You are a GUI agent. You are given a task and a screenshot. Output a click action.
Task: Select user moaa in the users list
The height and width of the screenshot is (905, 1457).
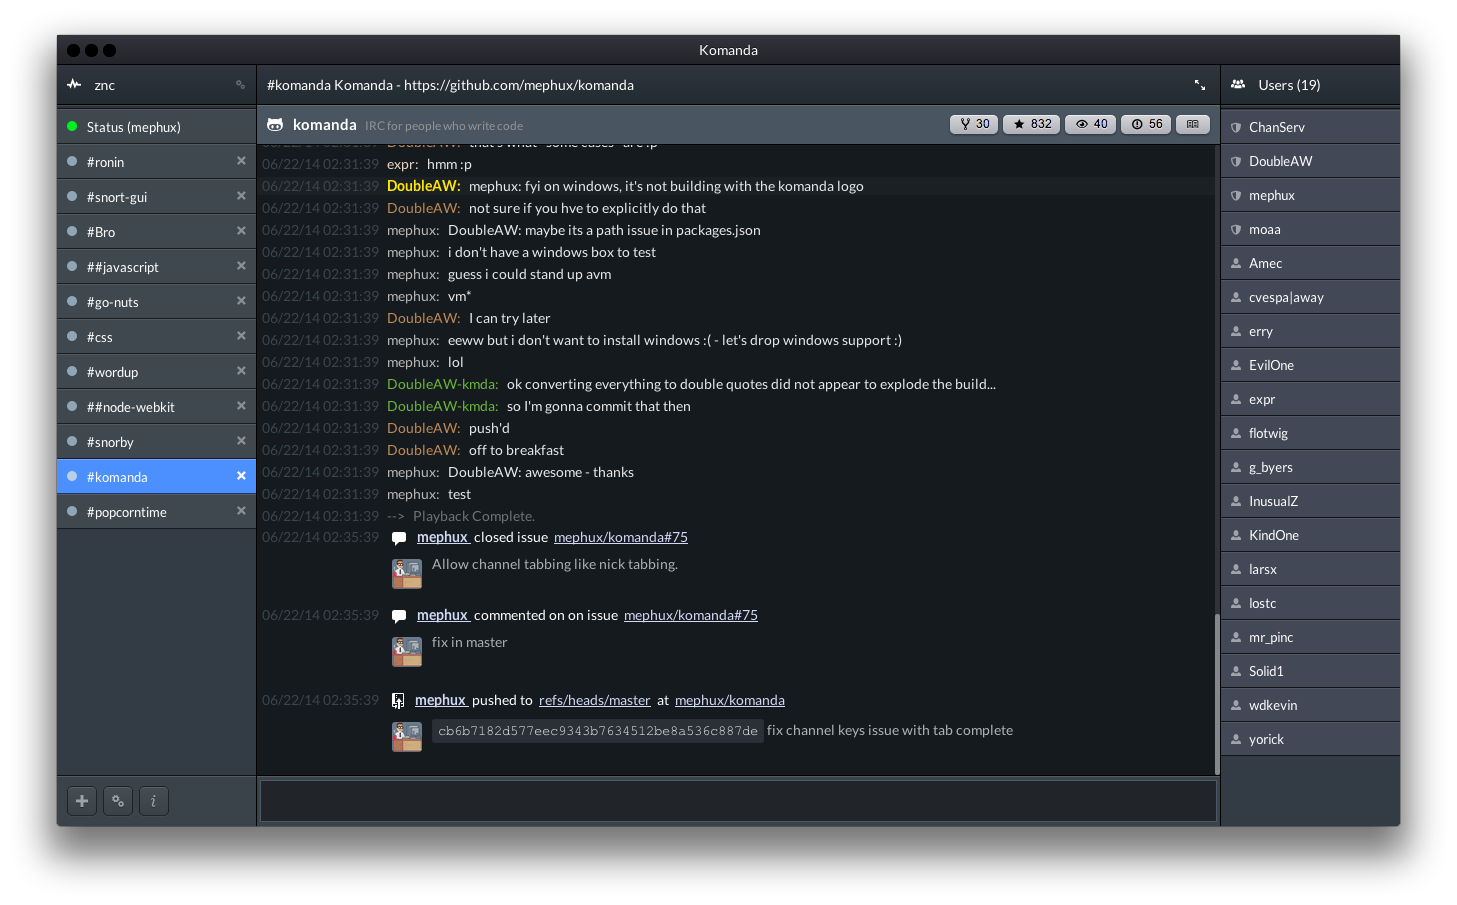1310,229
